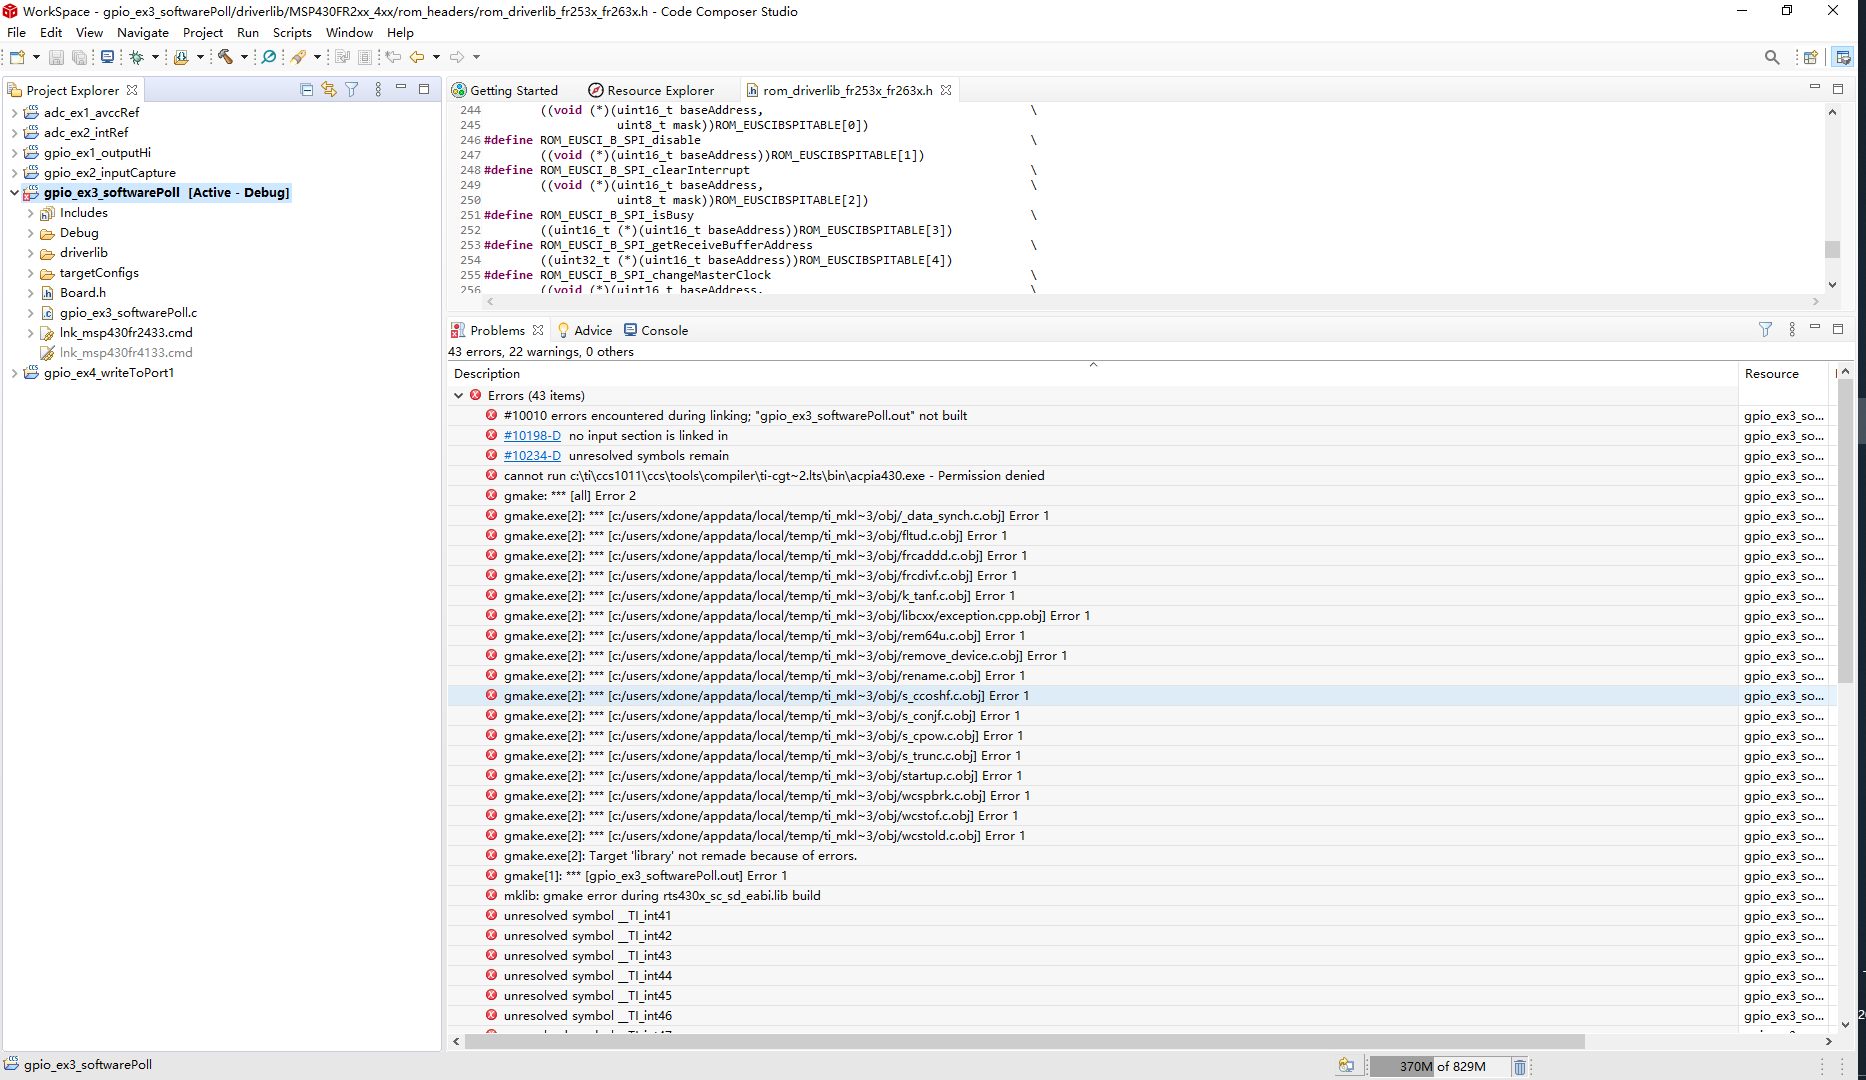Click the grayed next annotation toolbar icon
The width and height of the screenshot is (1866, 1080).
342,57
